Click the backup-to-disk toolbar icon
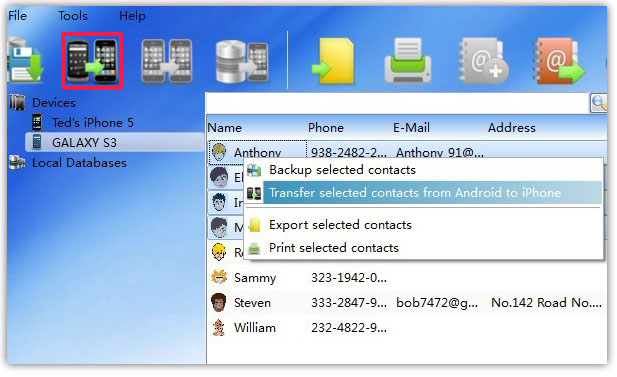 25,60
